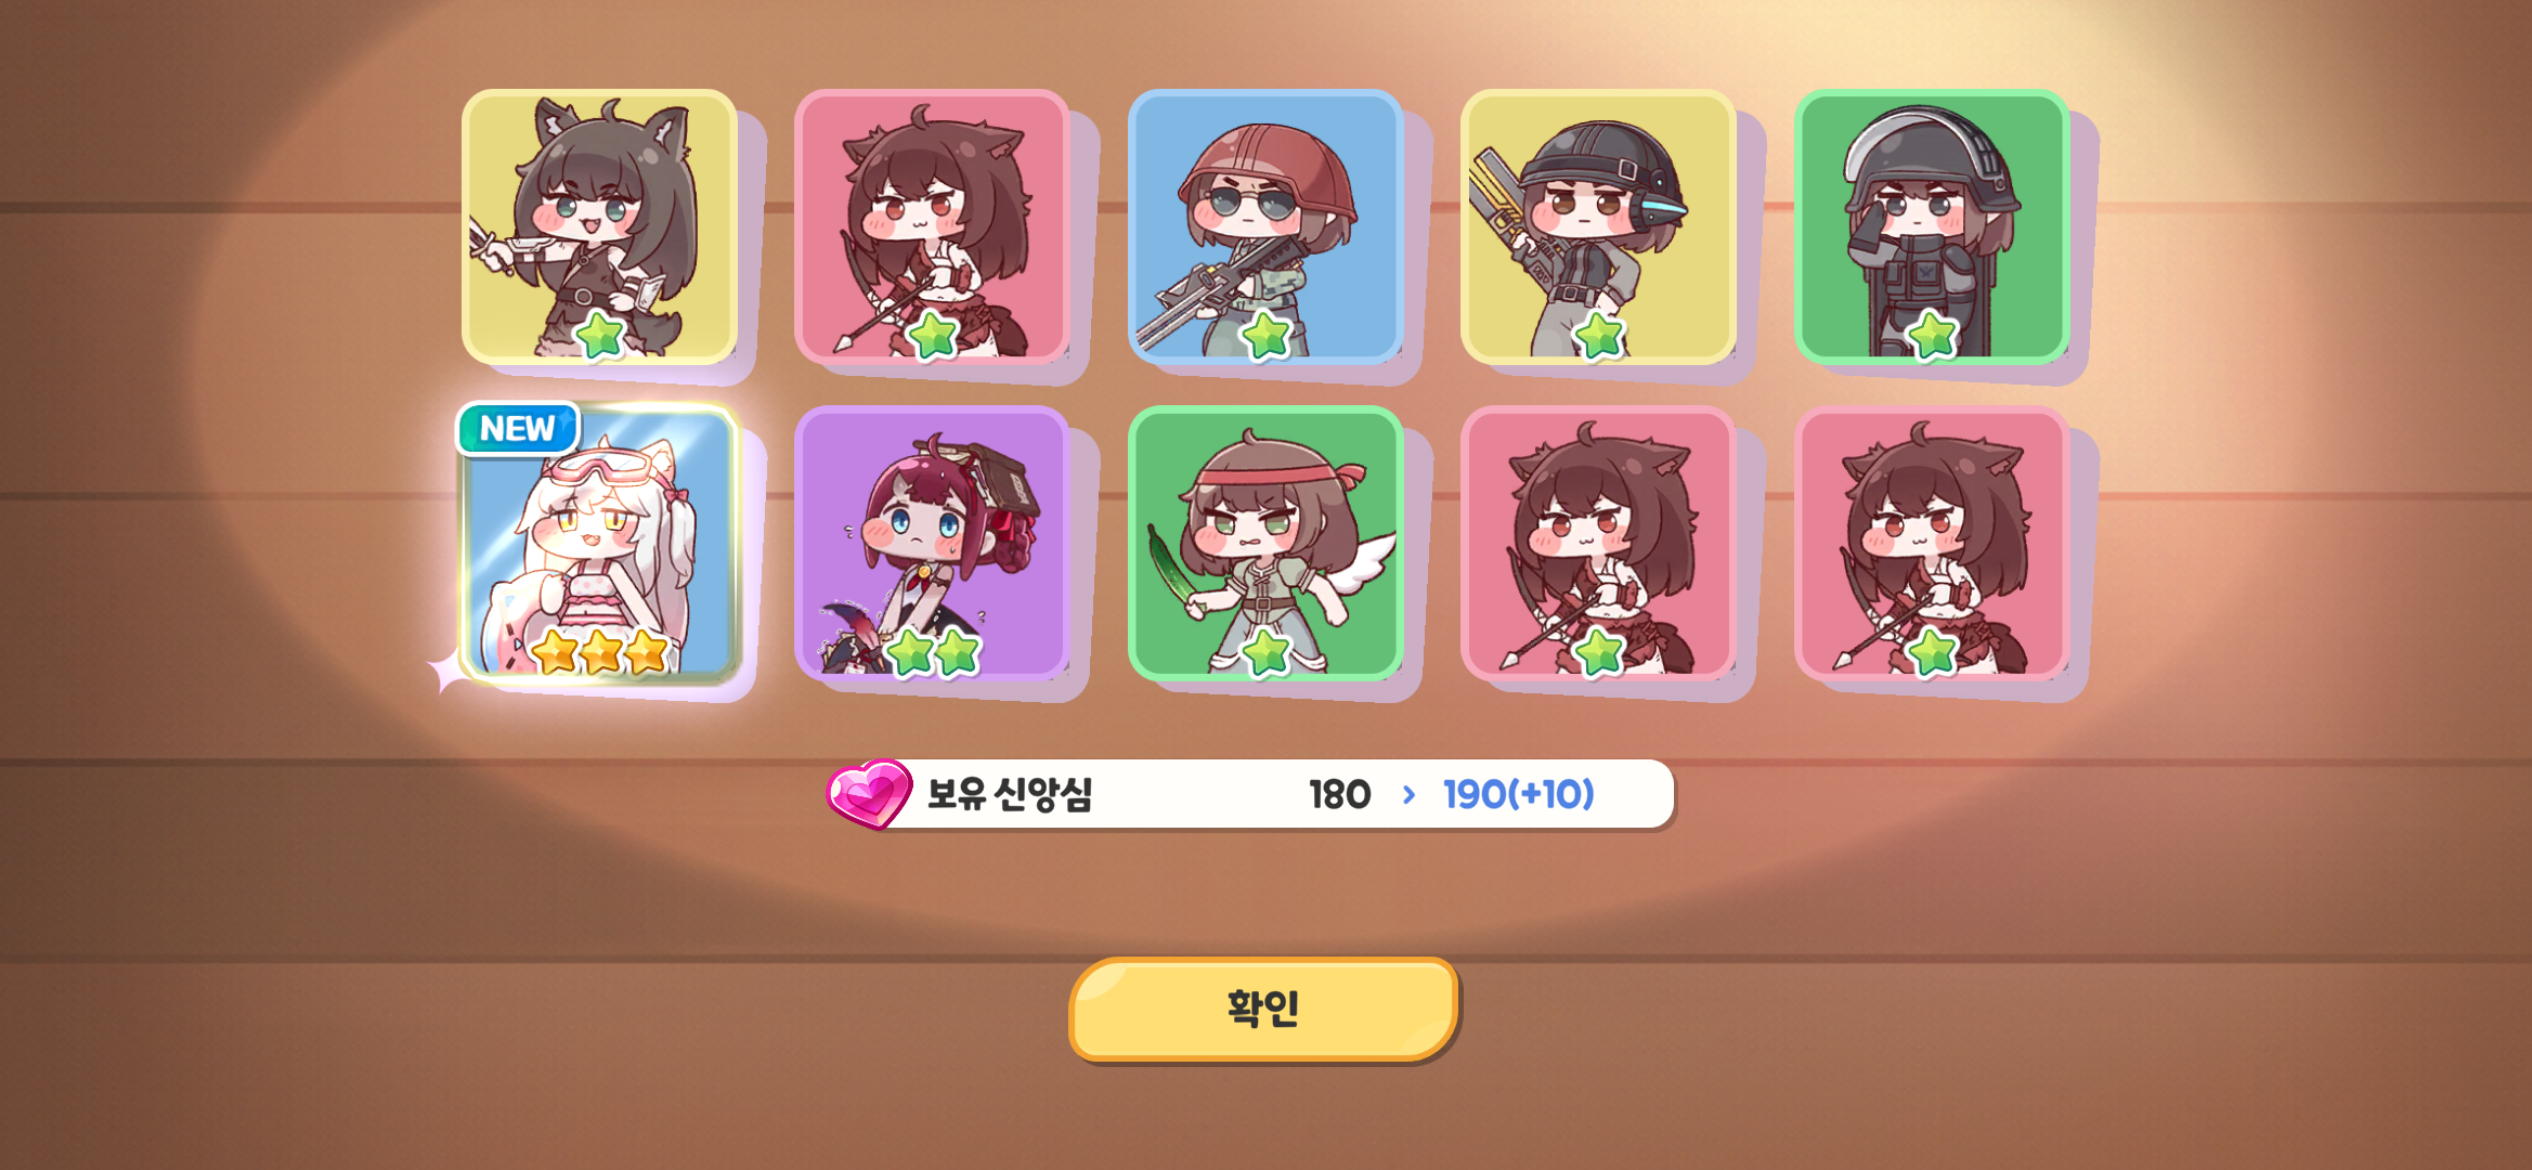Select the new three-star swimsuit character card

[x=599, y=545]
